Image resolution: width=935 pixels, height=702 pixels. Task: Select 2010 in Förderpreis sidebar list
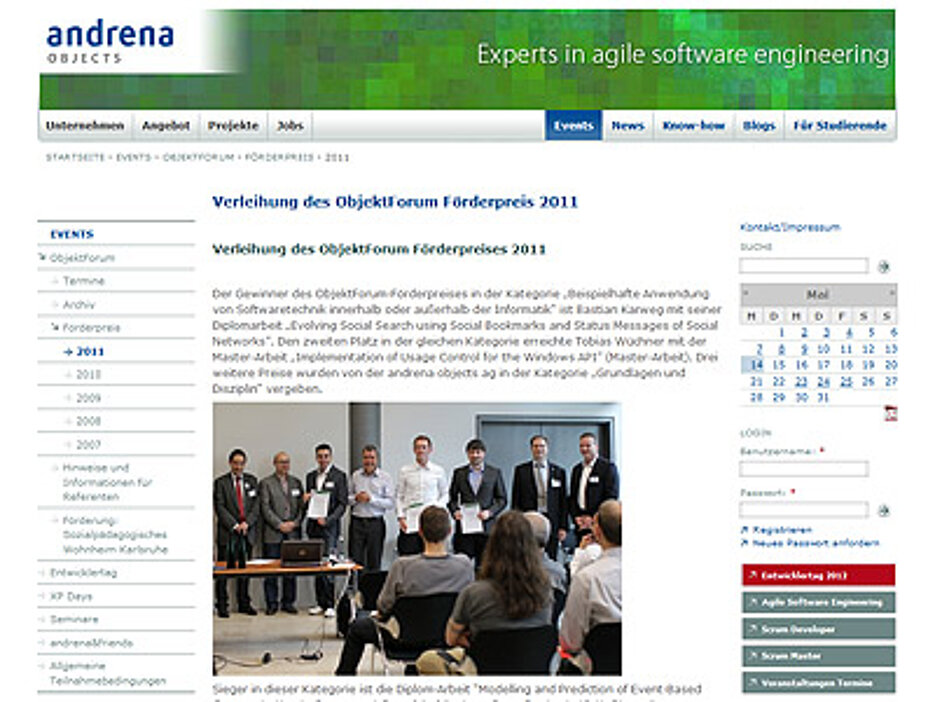89,375
